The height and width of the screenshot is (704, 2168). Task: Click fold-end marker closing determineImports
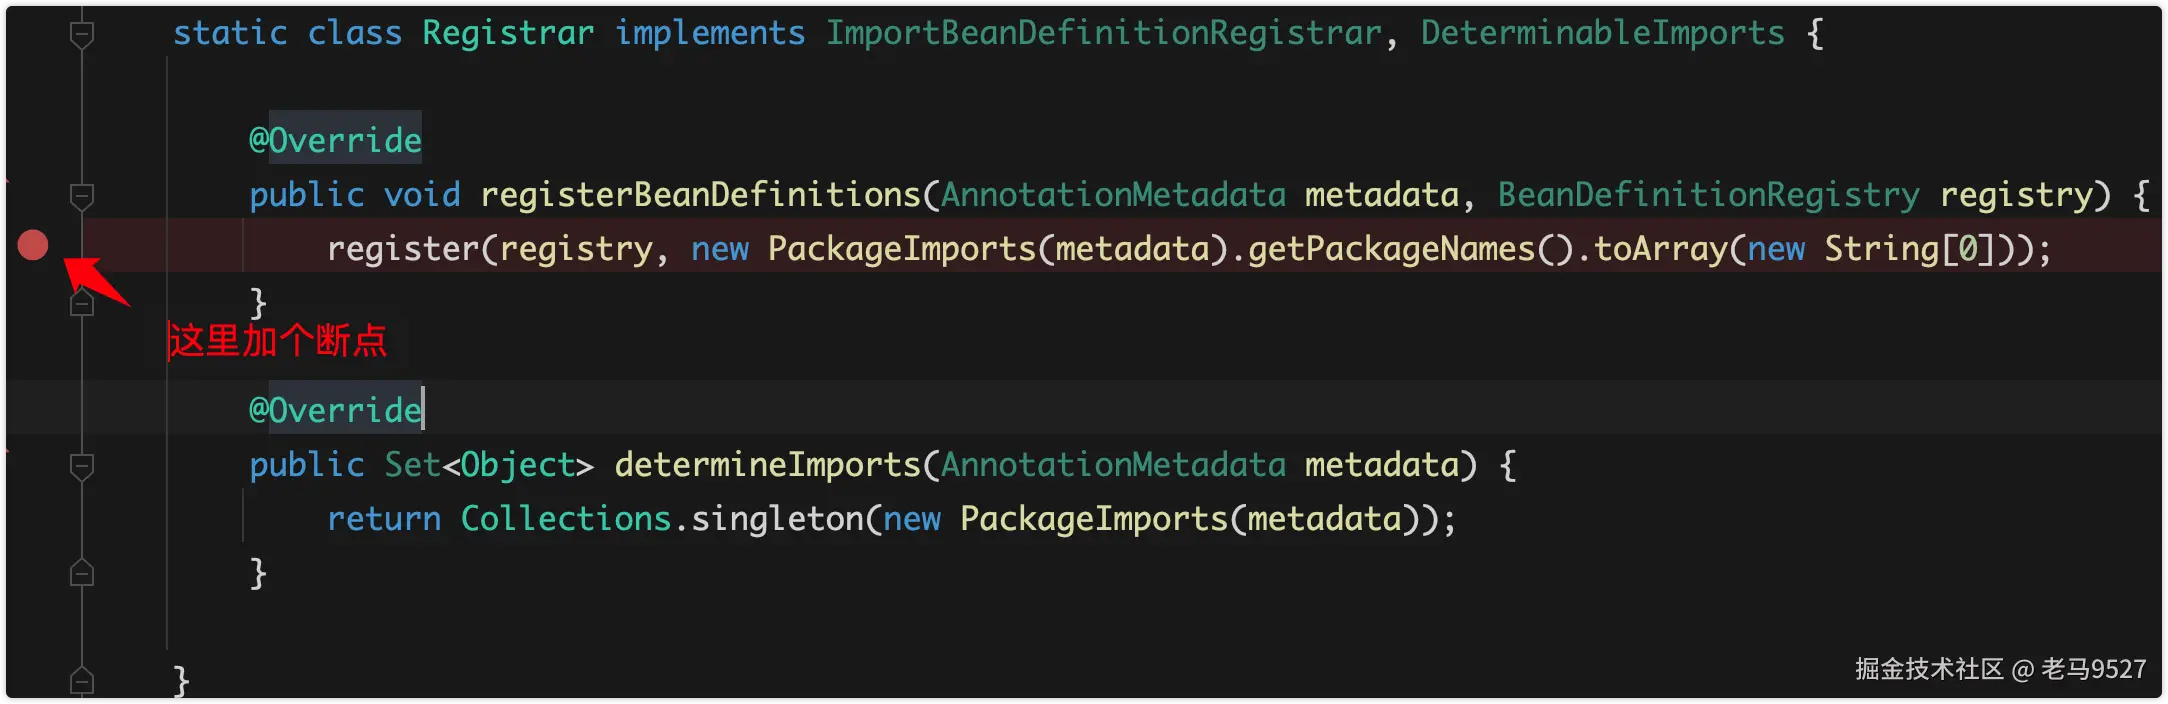[x=82, y=573]
